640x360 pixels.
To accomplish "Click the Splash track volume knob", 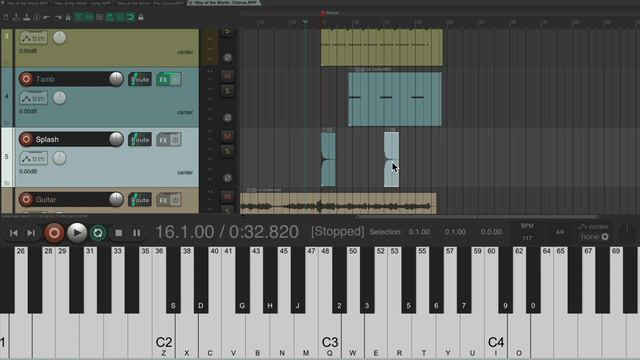I will coord(116,139).
